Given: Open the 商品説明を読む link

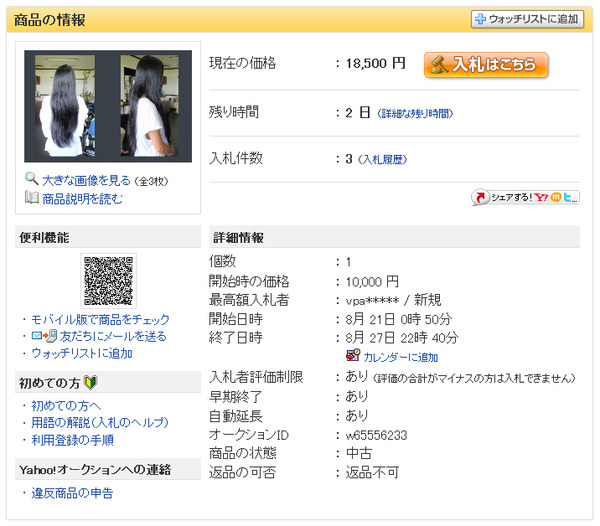Looking at the screenshot, I should coord(82,199).
